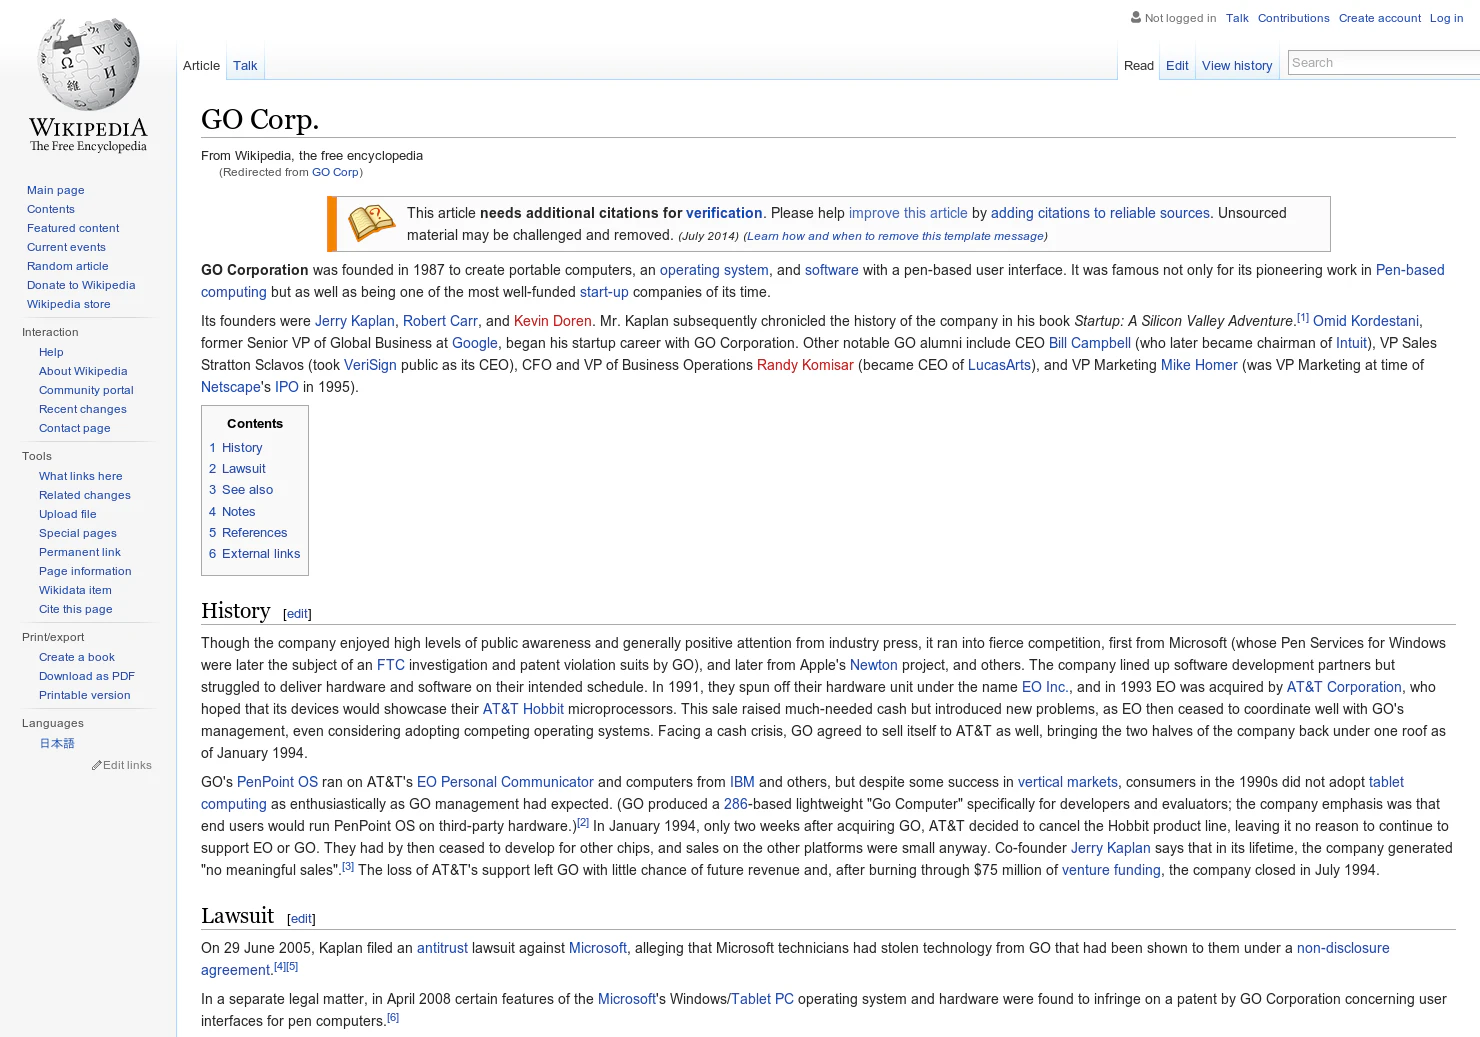Open the Edit tab
Screen dimensions: 1480x1037
(1177, 65)
